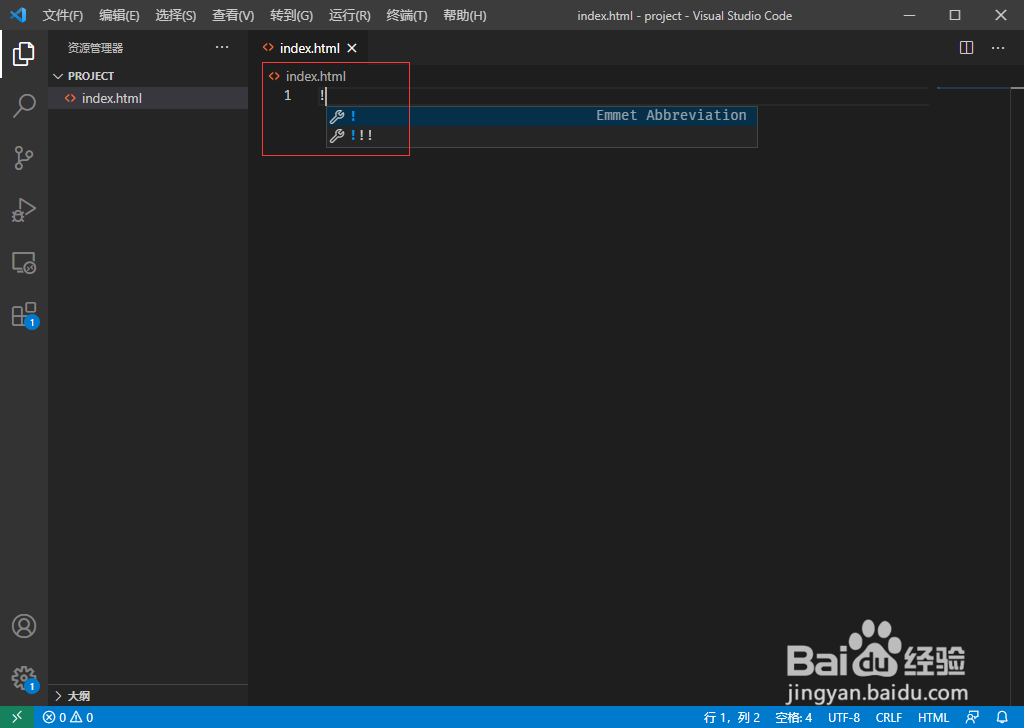This screenshot has height=728, width=1024.
Task: Click the remote window indicator in status bar
Action: click(17, 717)
